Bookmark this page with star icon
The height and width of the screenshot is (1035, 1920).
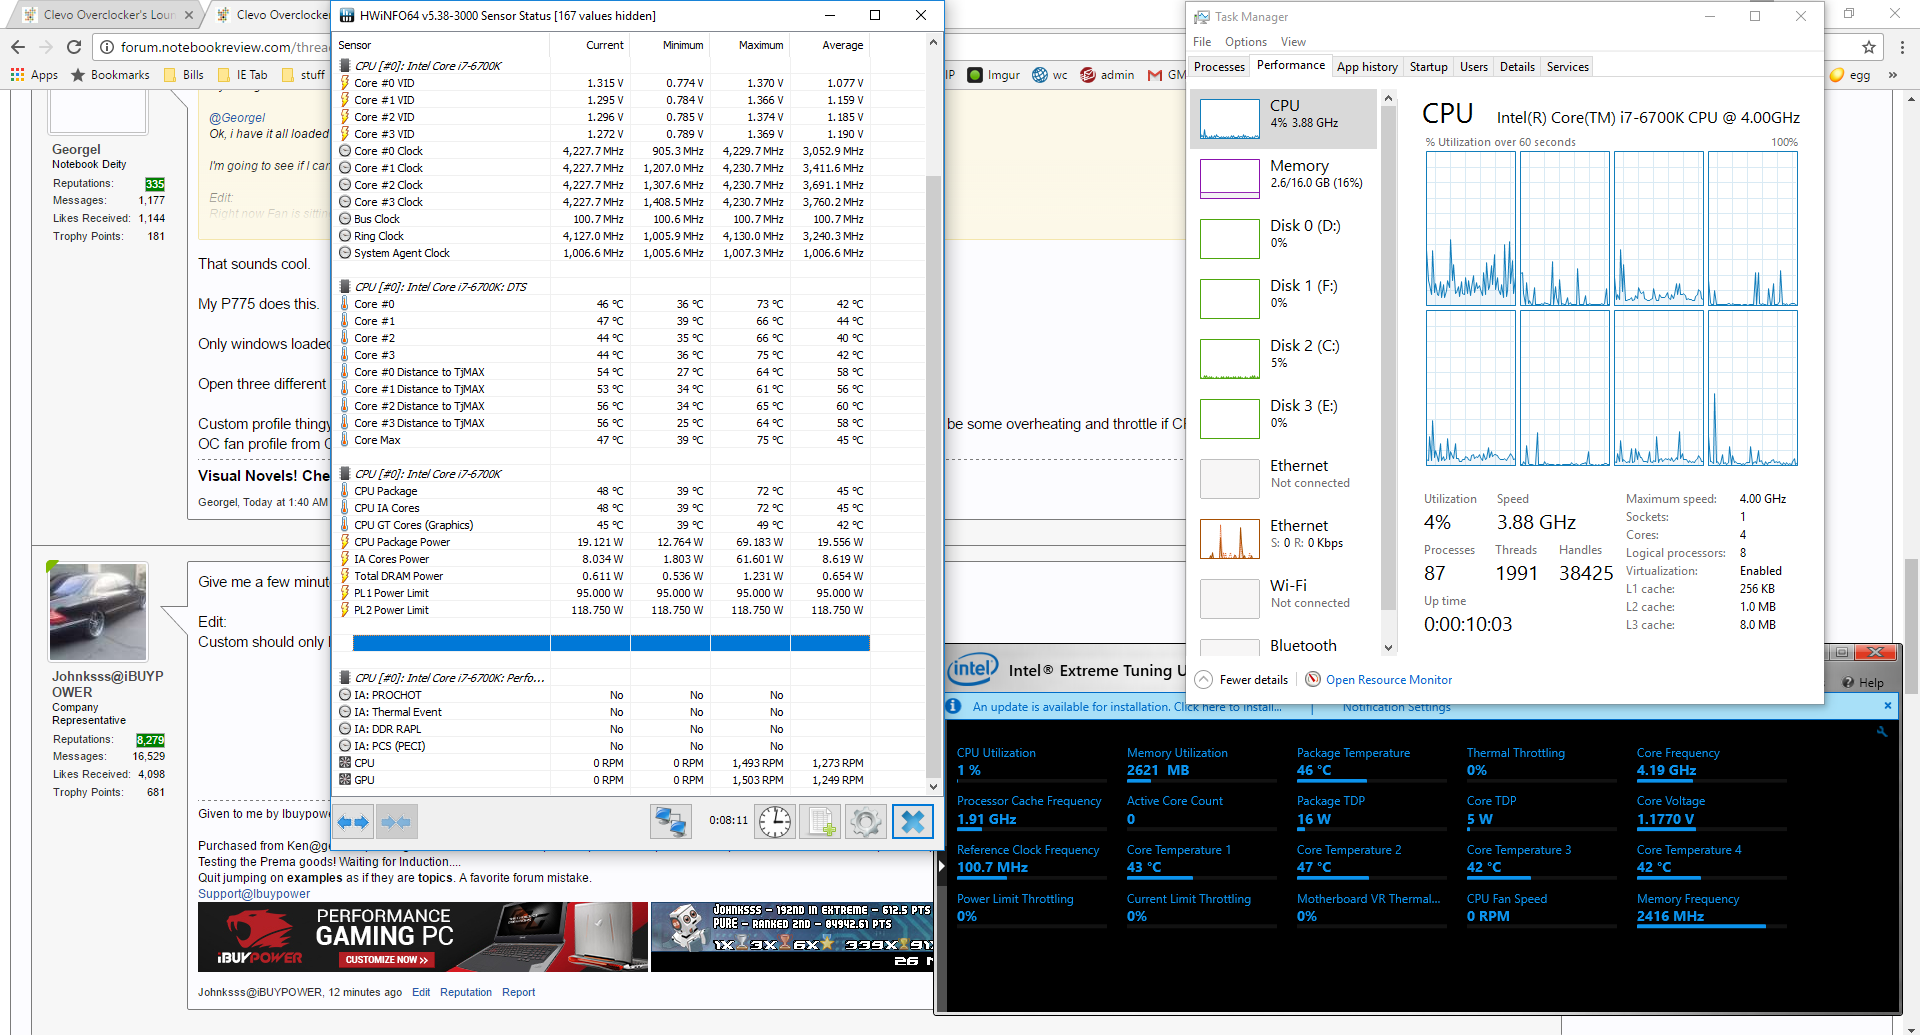(x=1868, y=47)
